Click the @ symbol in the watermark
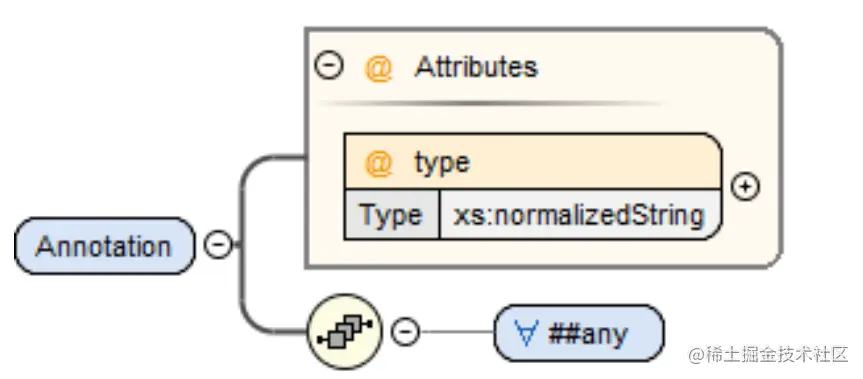 point(698,355)
